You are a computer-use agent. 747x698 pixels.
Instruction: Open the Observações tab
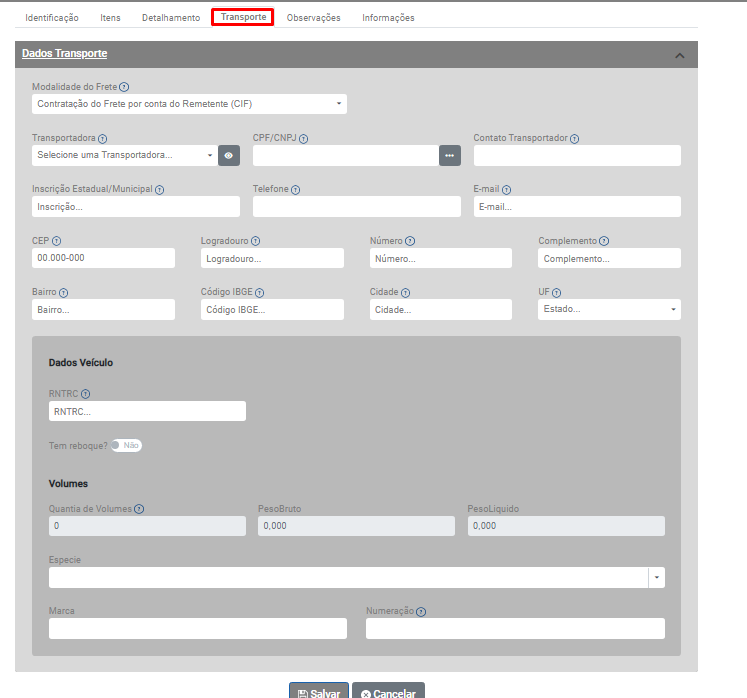[313, 18]
